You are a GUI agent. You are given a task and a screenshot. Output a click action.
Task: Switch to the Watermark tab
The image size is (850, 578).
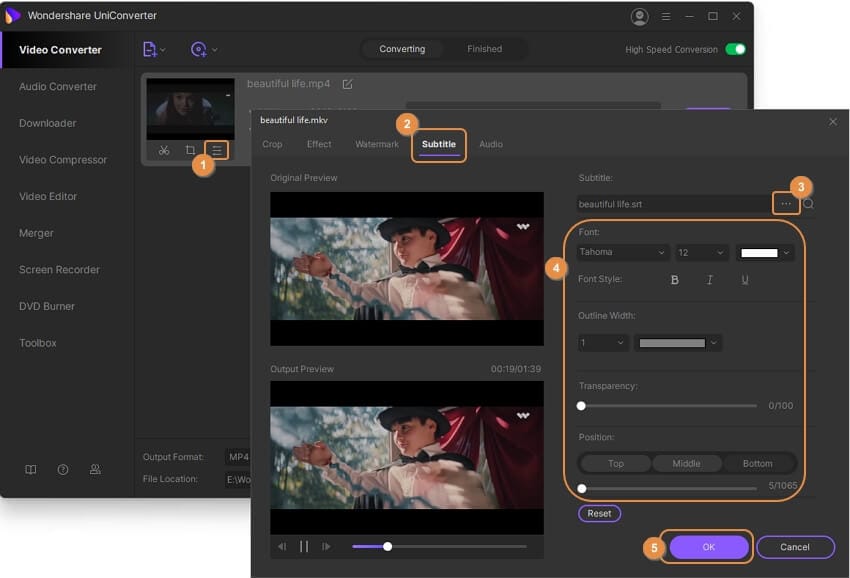[377, 144]
